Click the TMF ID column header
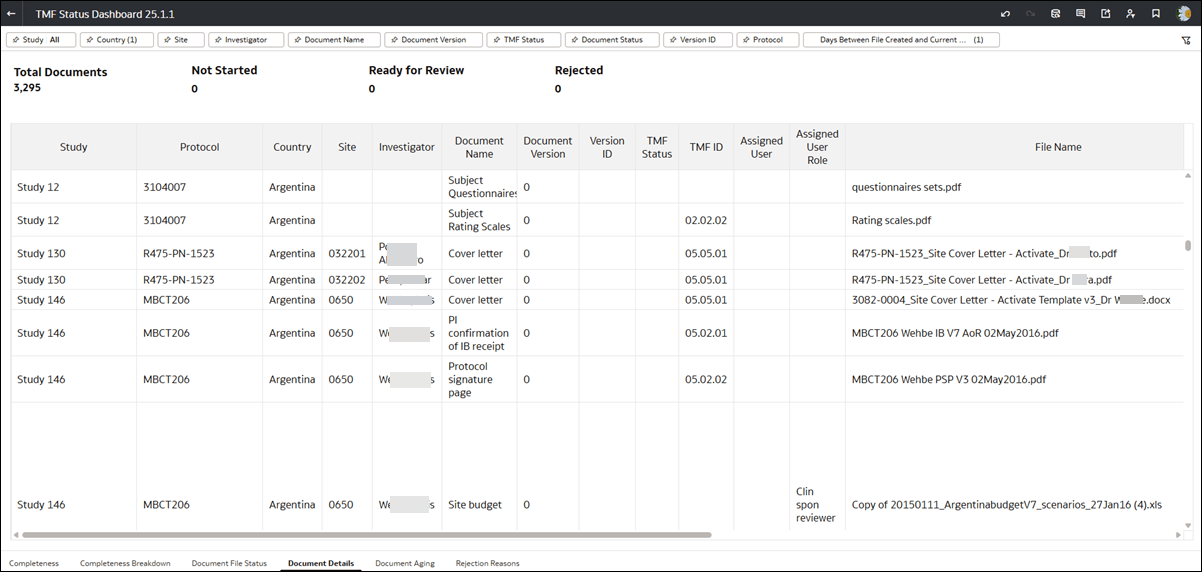 pos(706,147)
